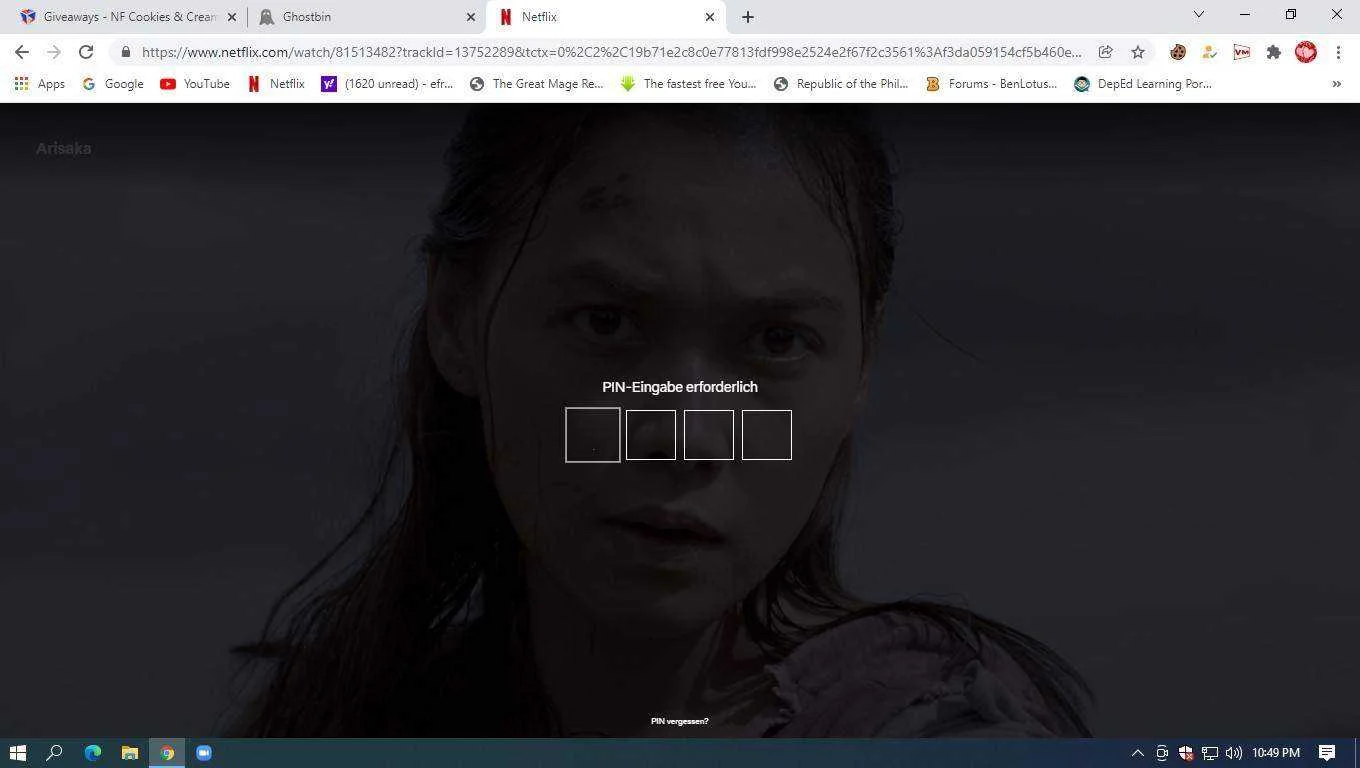
Task: Open a new browser tab
Action: click(x=748, y=17)
